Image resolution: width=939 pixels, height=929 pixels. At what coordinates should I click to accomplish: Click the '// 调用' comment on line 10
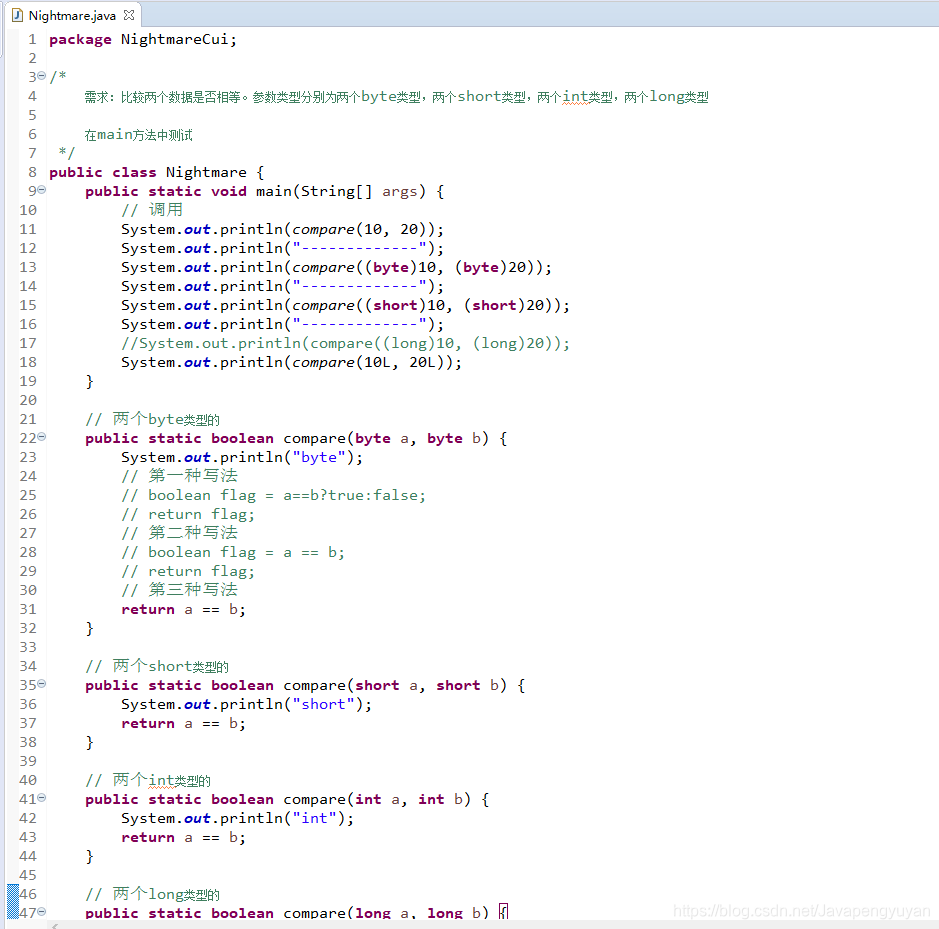tap(152, 210)
